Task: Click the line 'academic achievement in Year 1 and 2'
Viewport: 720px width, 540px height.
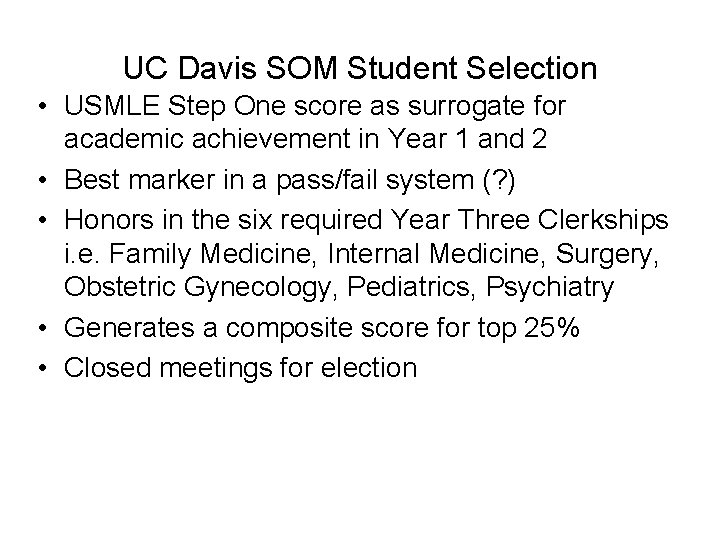Action: tap(305, 139)
